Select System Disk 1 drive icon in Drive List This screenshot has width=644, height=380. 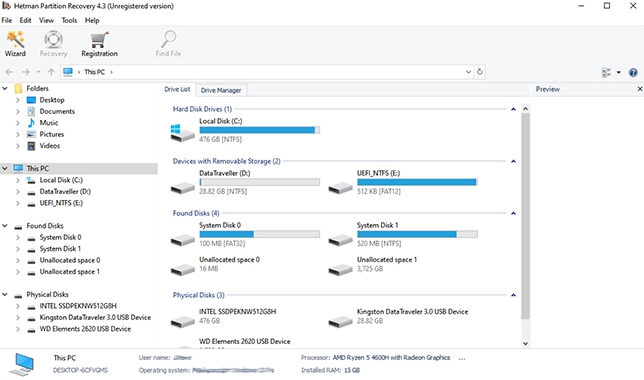coord(340,240)
